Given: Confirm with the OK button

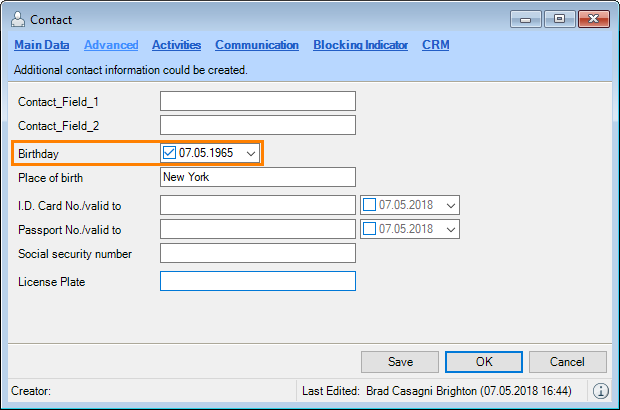Looking at the screenshot, I should pos(484,361).
